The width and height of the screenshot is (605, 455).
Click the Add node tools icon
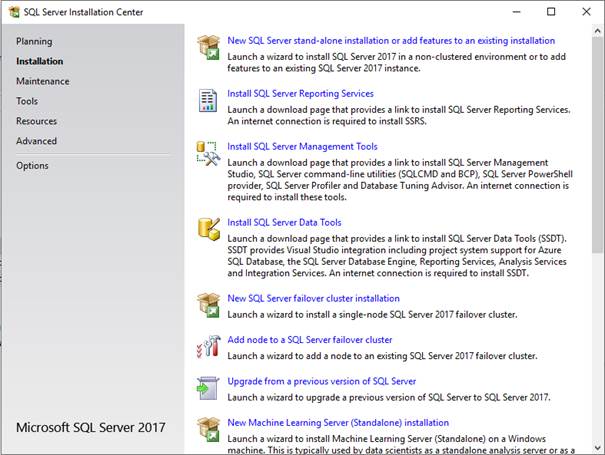(208, 346)
